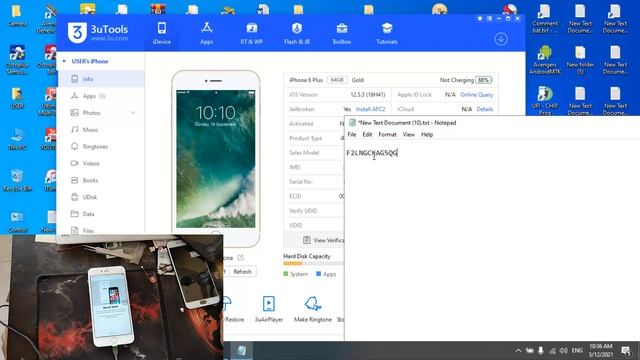Image resolution: width=640 pixels, height=360 pixels.
Task: Click the iPhone lock screen preview
Action: coord(216,159)
